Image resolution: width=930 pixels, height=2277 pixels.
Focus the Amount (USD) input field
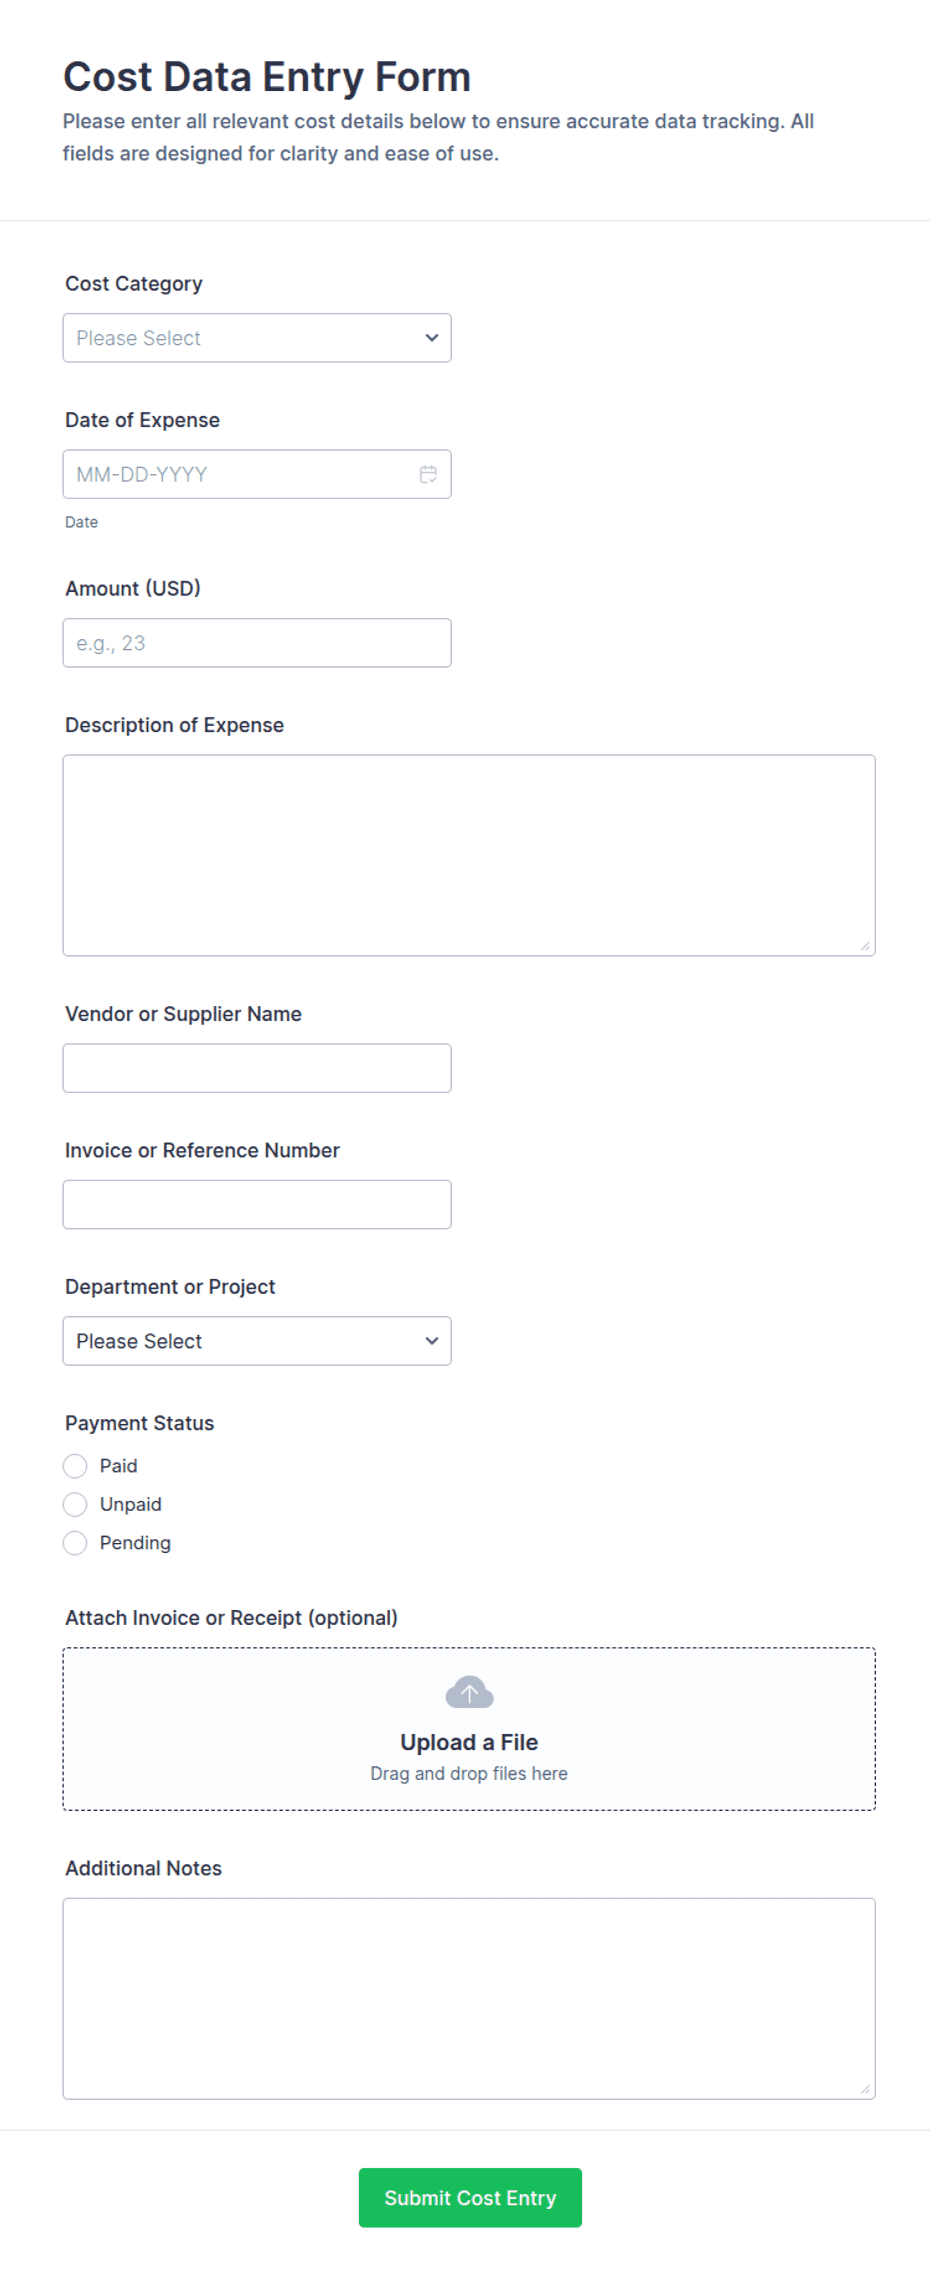point(257,643)
